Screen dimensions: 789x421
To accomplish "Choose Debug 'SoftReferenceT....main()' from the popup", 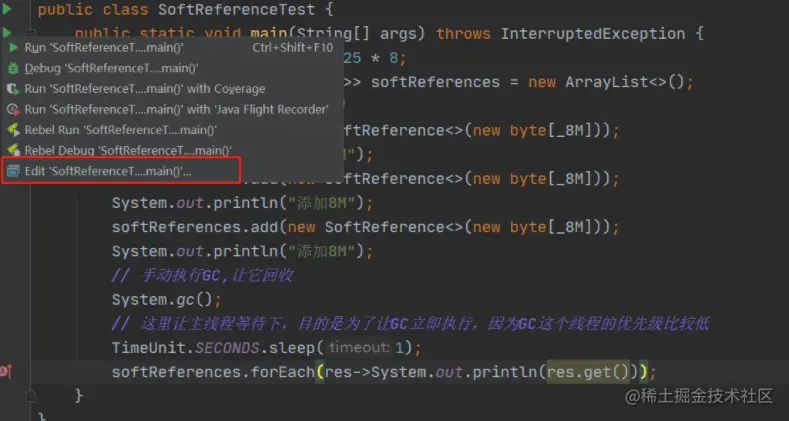I will [172, 68].
